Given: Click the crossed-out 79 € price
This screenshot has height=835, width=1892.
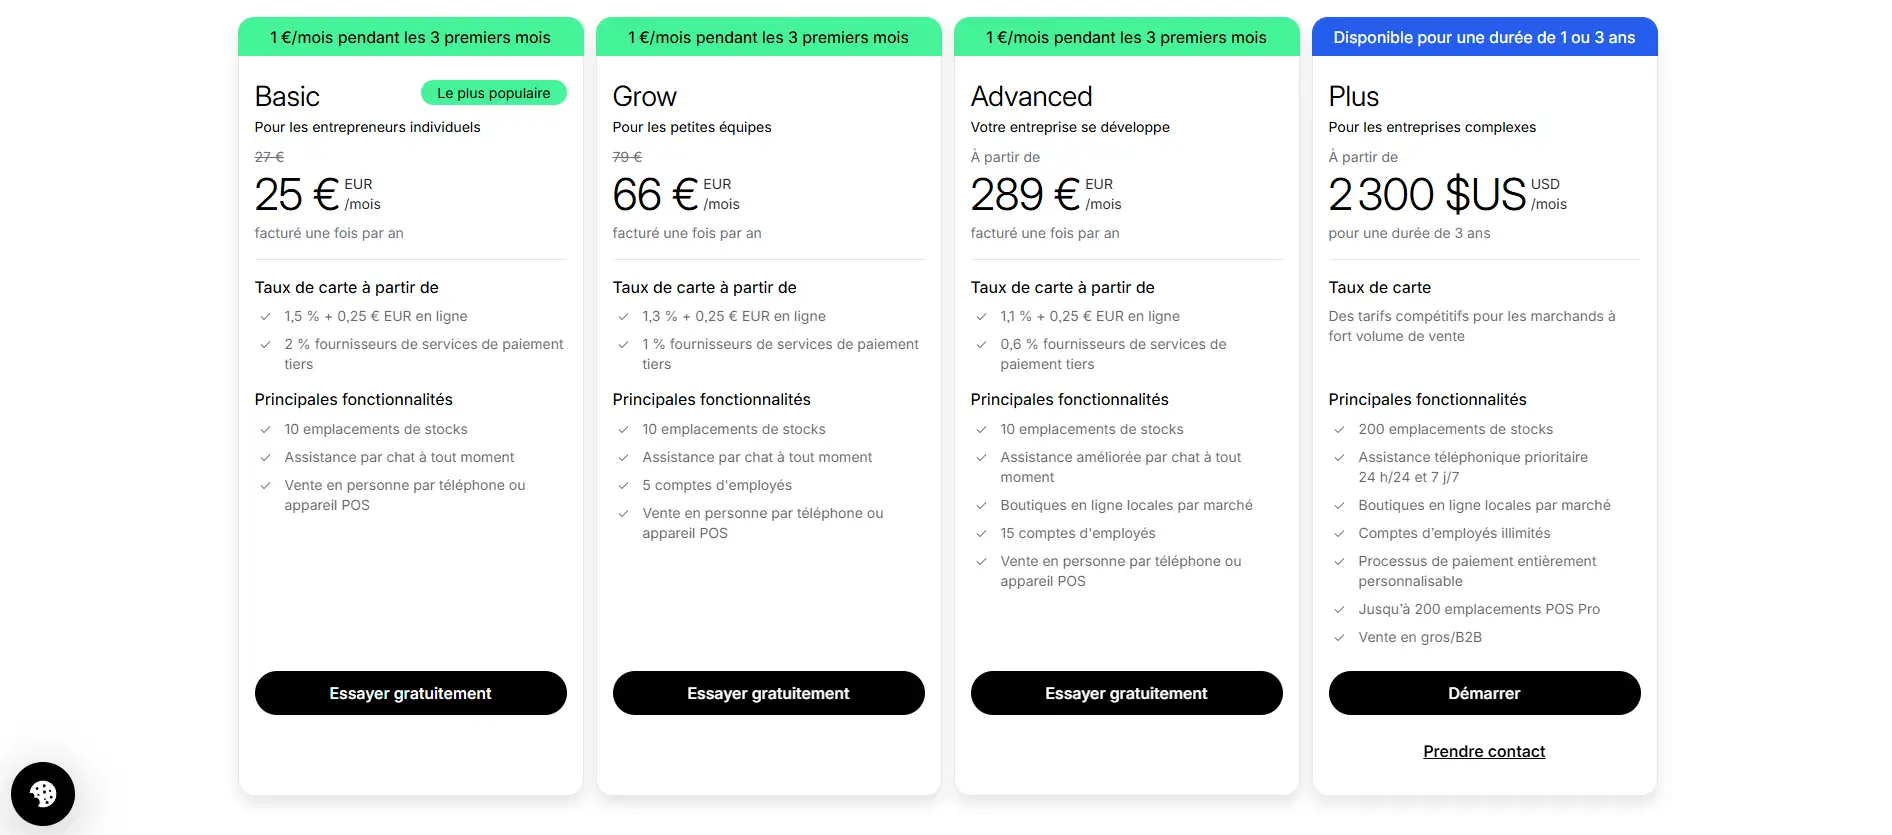Looking at the screenshot, I should [x=627, y=157].
